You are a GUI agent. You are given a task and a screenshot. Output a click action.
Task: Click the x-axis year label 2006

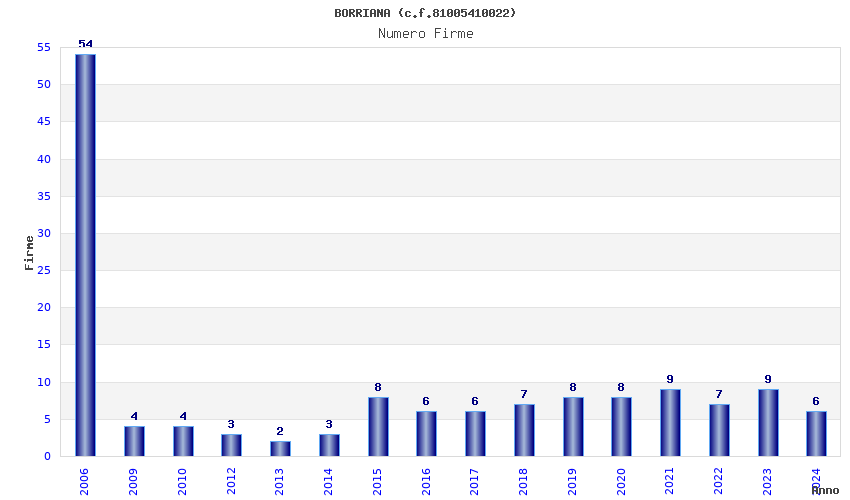click(x=84, y=482)
